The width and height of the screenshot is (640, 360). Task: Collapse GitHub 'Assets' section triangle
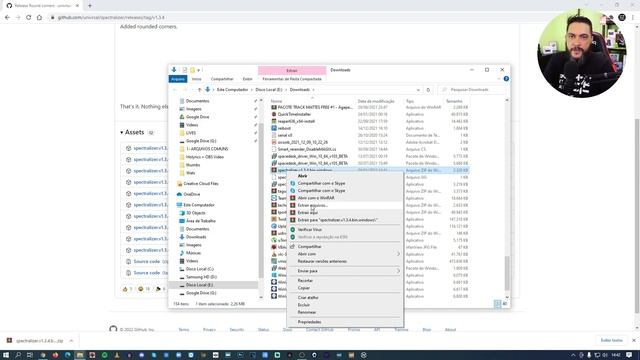[122, 132]
